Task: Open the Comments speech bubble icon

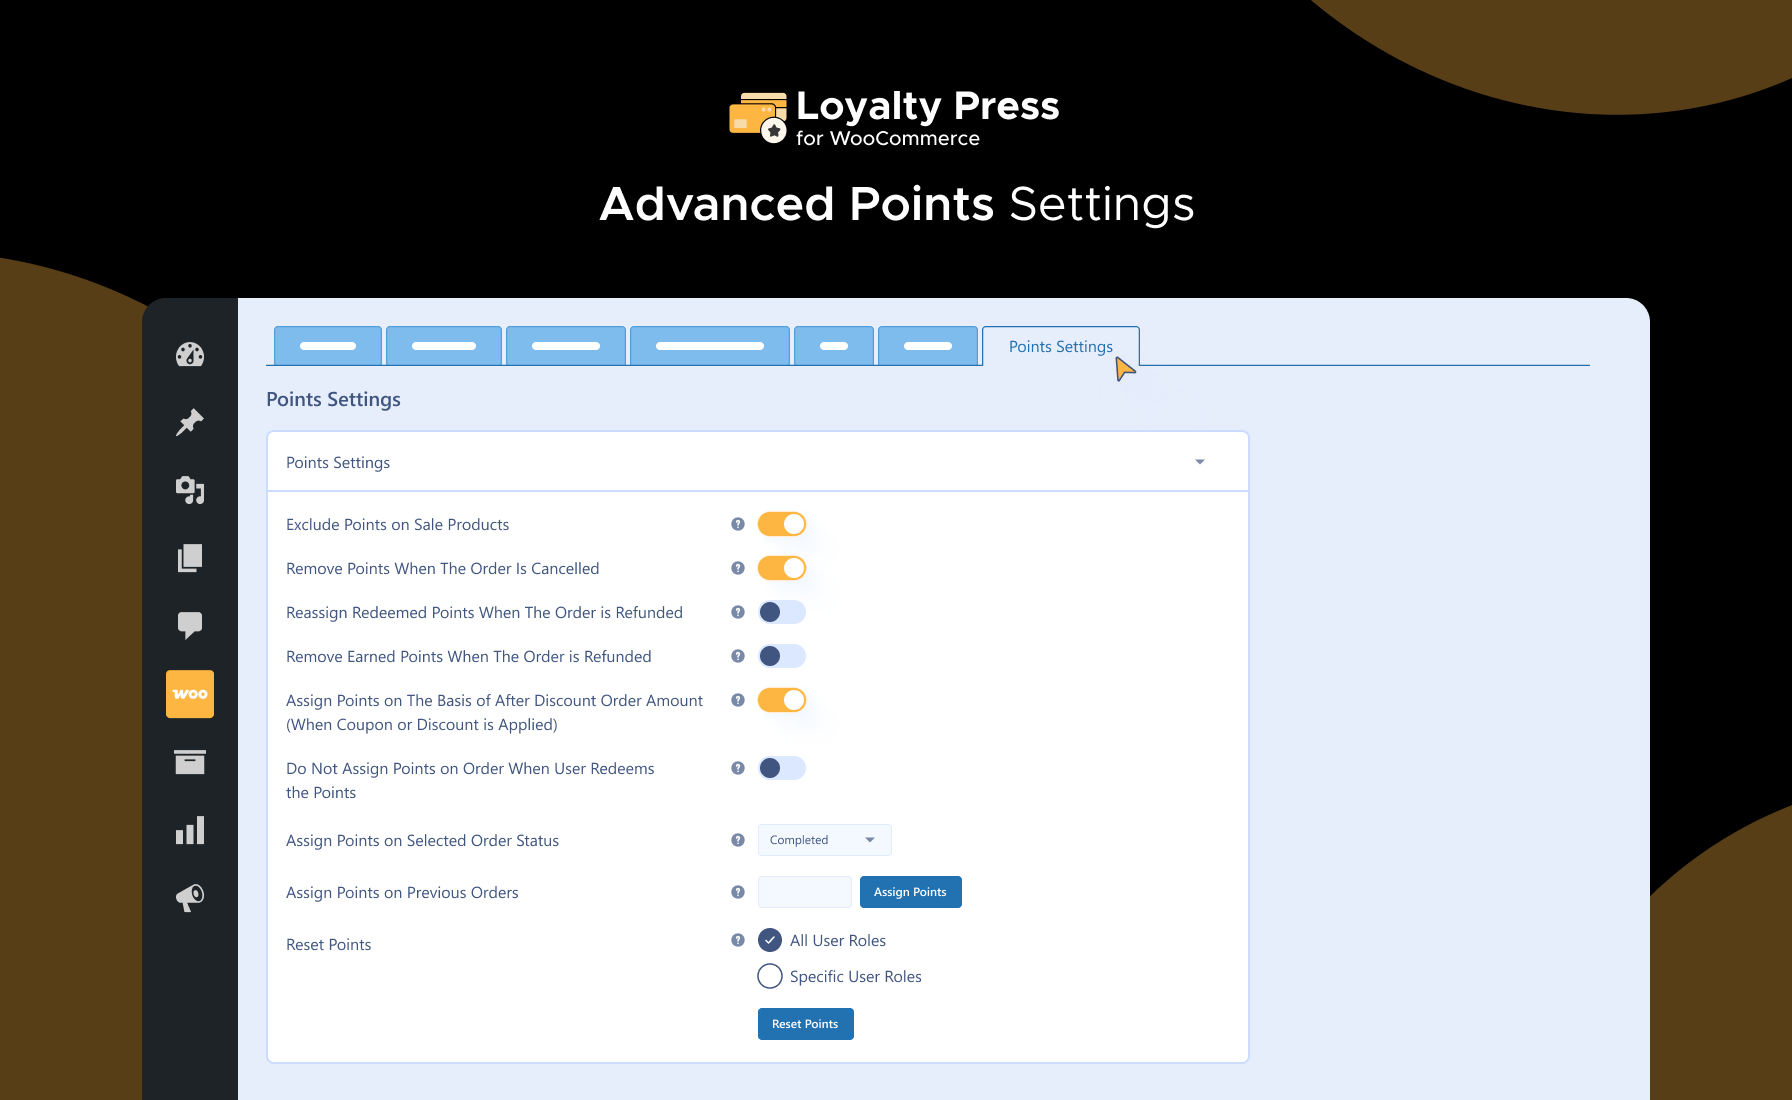Action: coord(190,625)
